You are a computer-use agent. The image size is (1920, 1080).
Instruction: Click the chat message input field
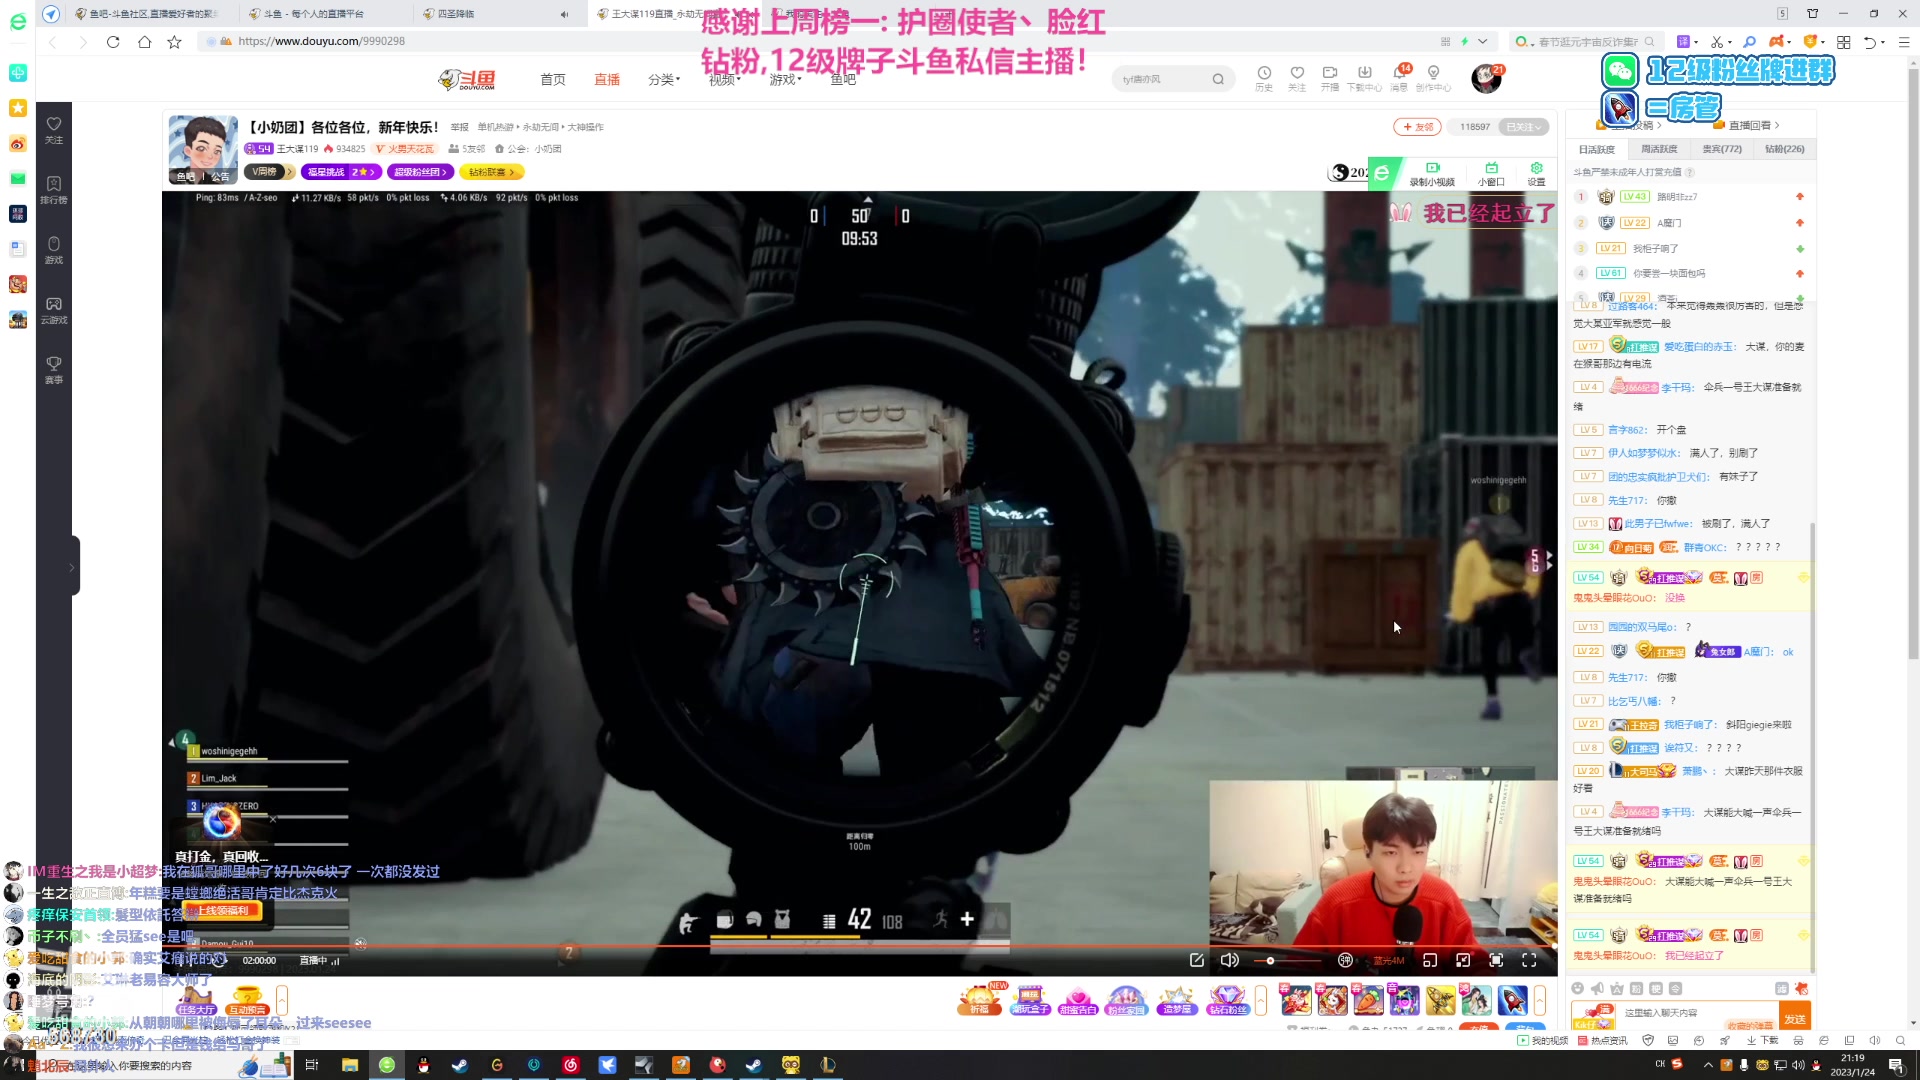coord(1695,1013)
